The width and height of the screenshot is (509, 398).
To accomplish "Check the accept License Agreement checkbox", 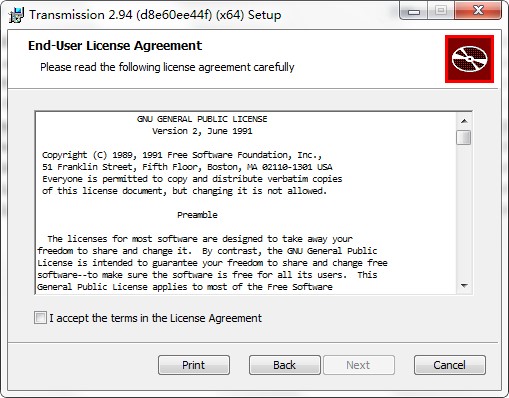I will click(40, 318).
